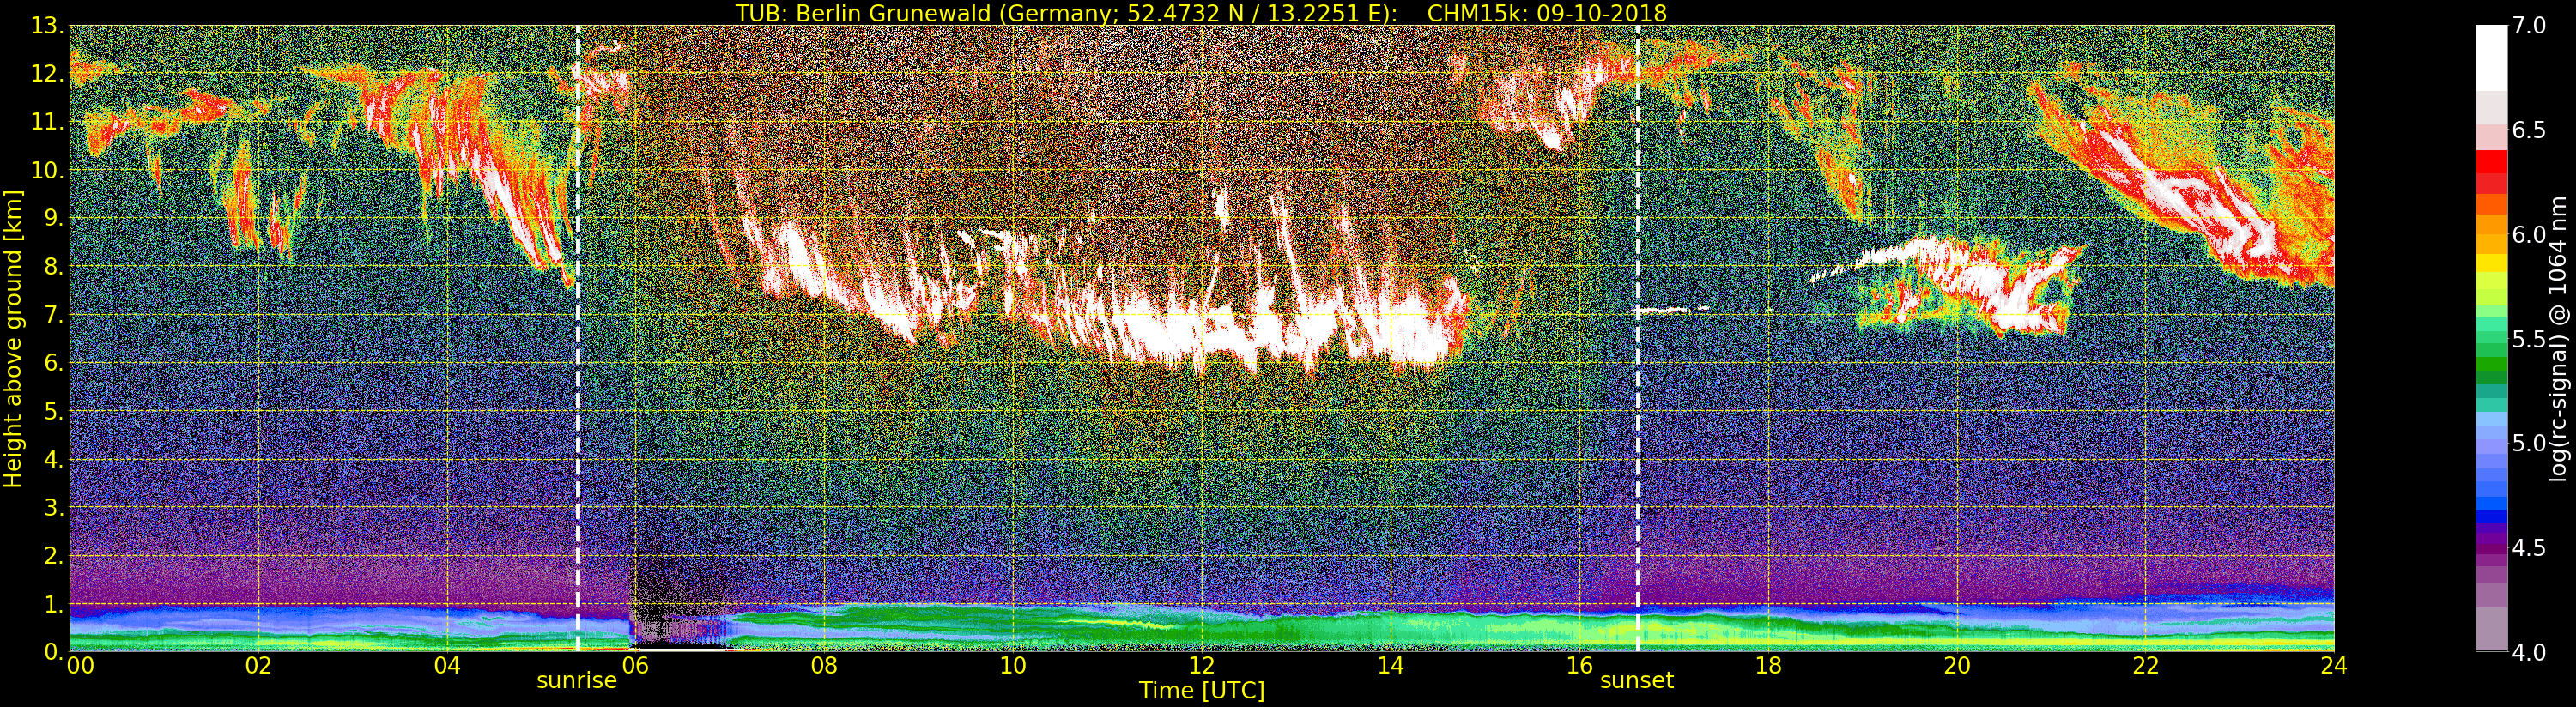Click height-axis tick "11."
The width and height of the screenshot is (2576, 707).
pyautogui.click(x=47, y=123)
